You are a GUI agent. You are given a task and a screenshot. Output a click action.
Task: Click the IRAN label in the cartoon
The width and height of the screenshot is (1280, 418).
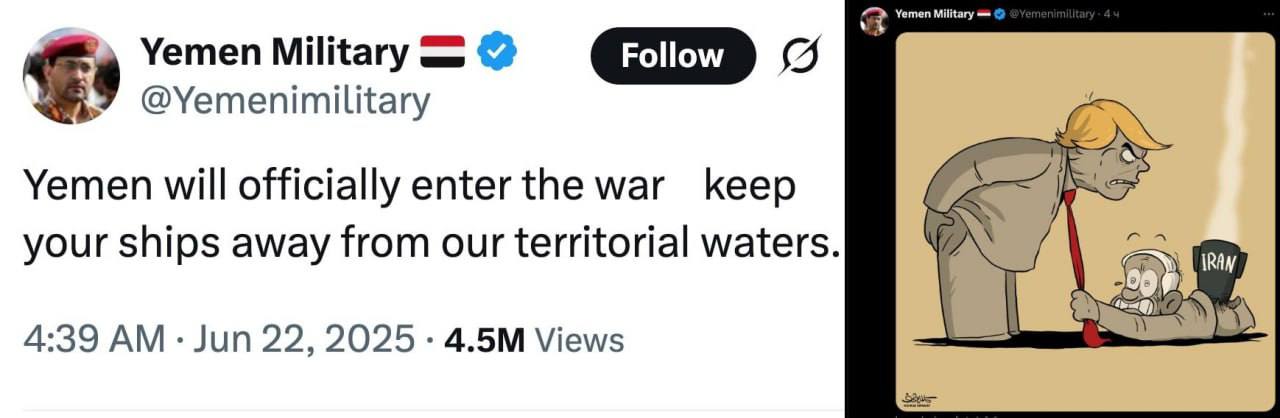point(1219,264)
